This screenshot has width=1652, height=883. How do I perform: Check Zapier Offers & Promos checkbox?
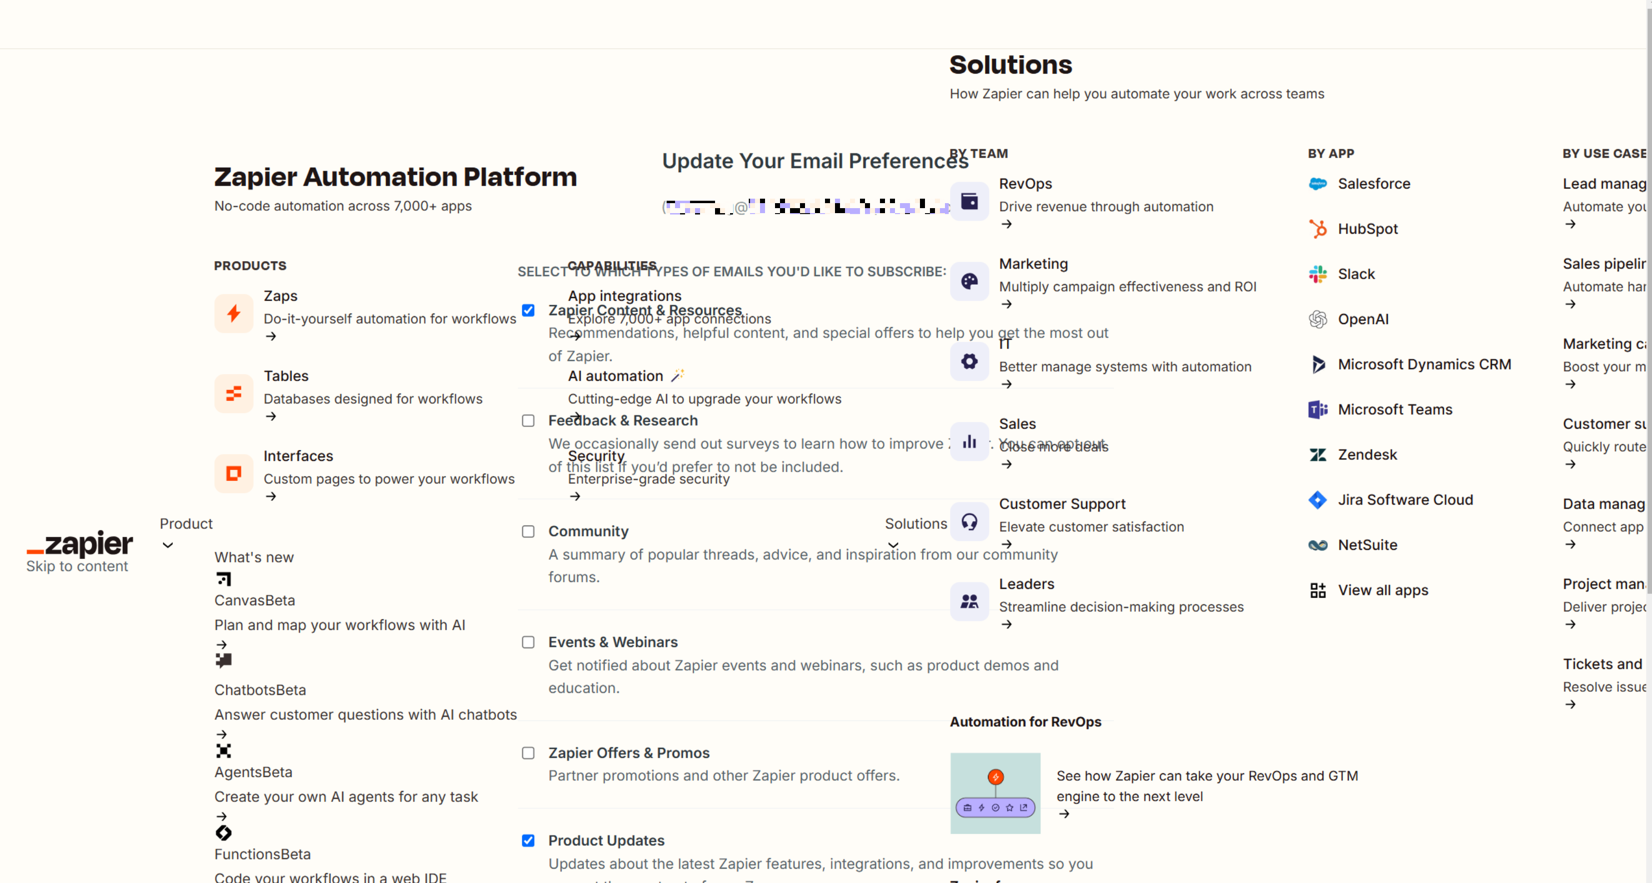pyautogui.click(x=528, y=753)
